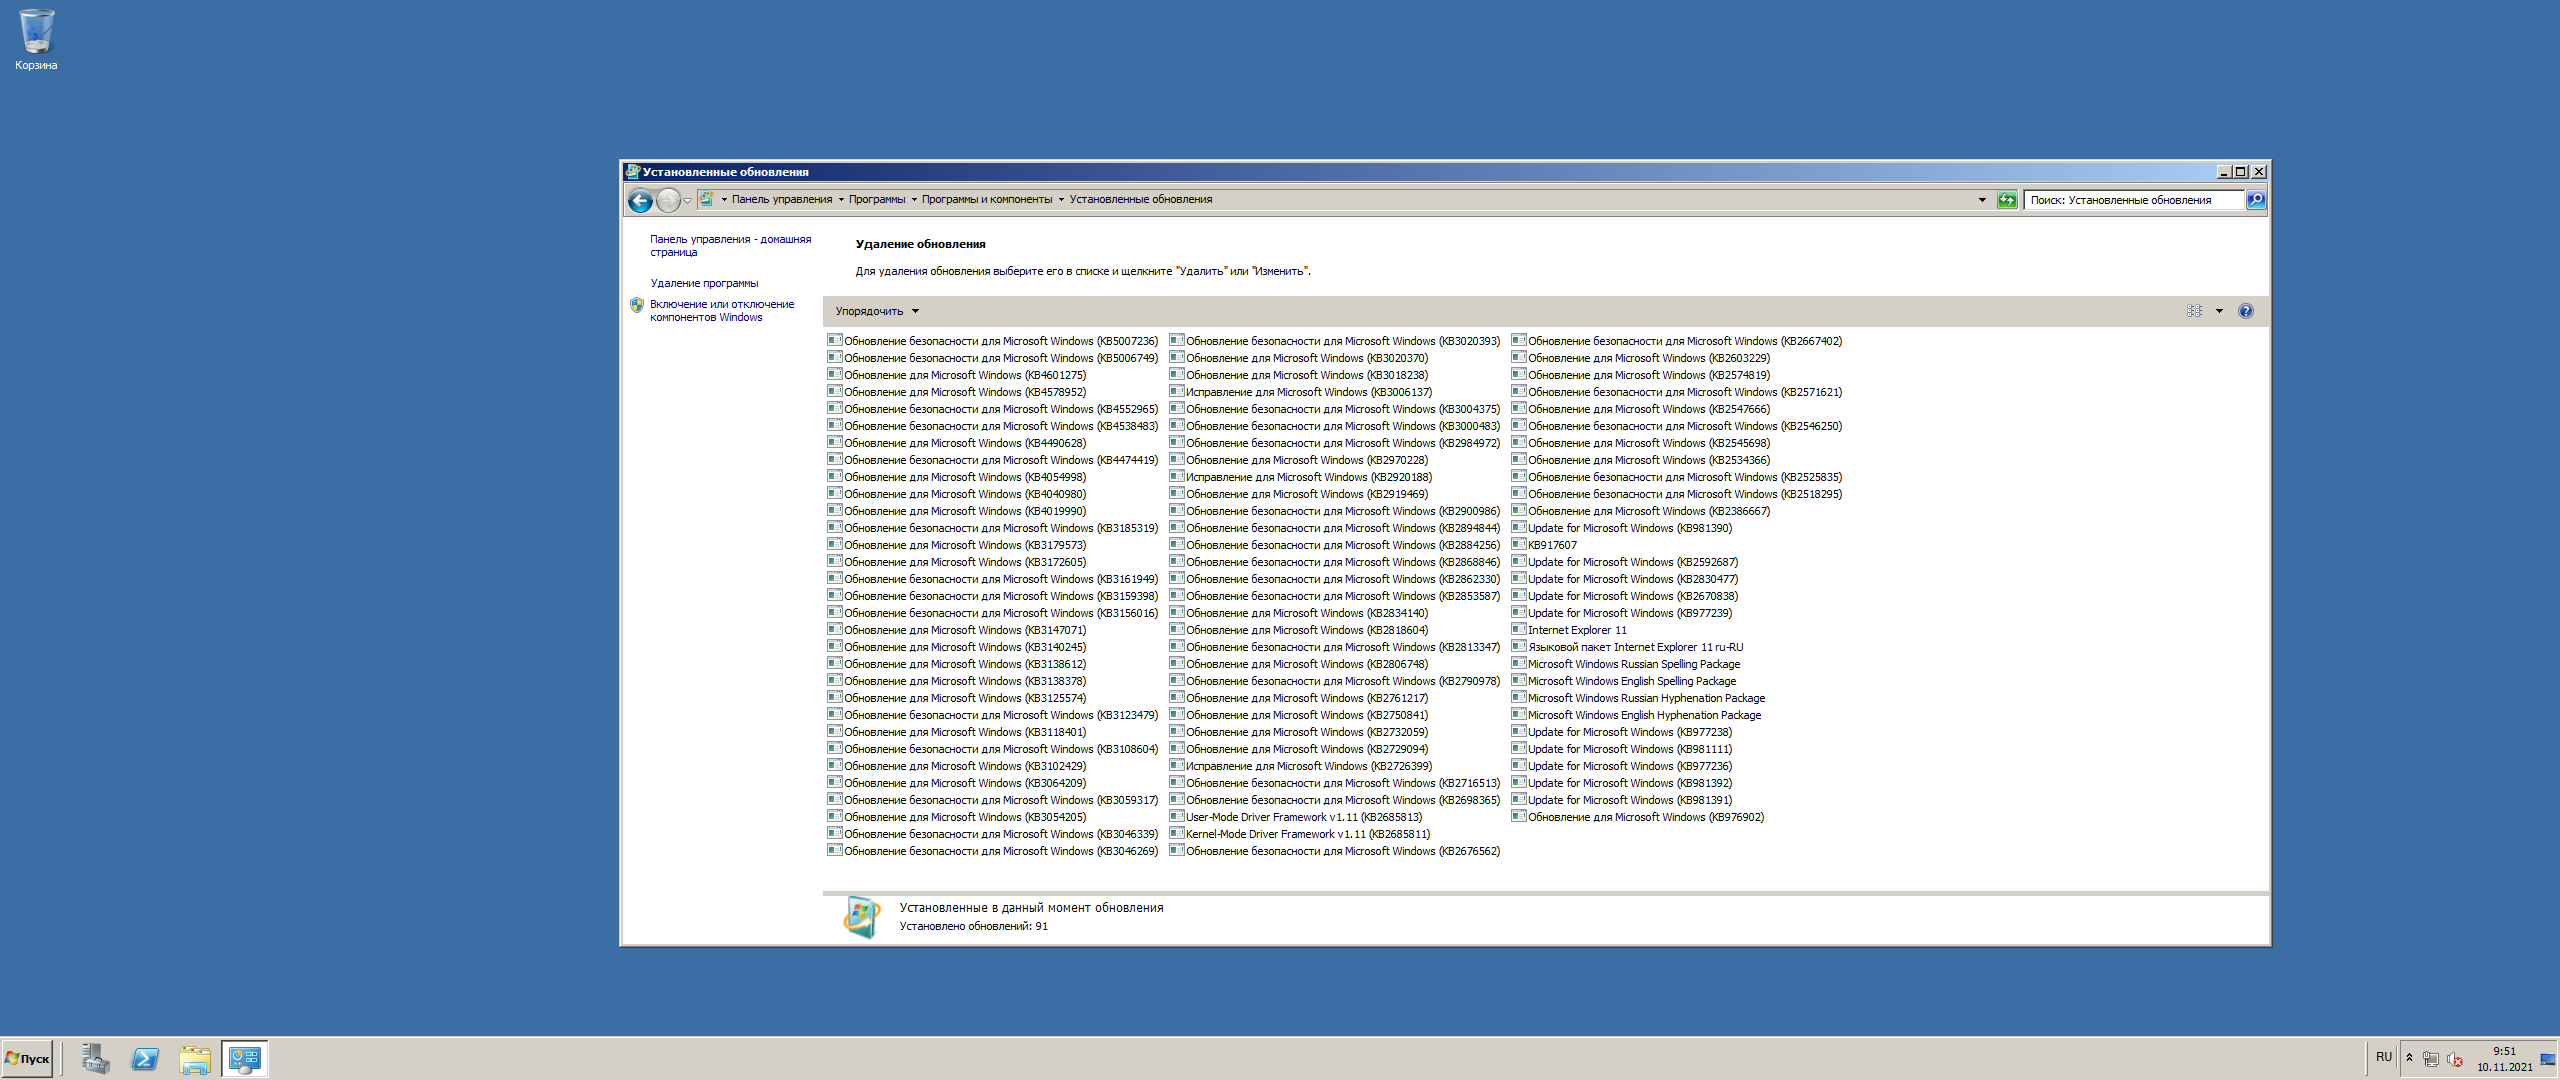Select security update KB3046269

[x=993, y=851]
